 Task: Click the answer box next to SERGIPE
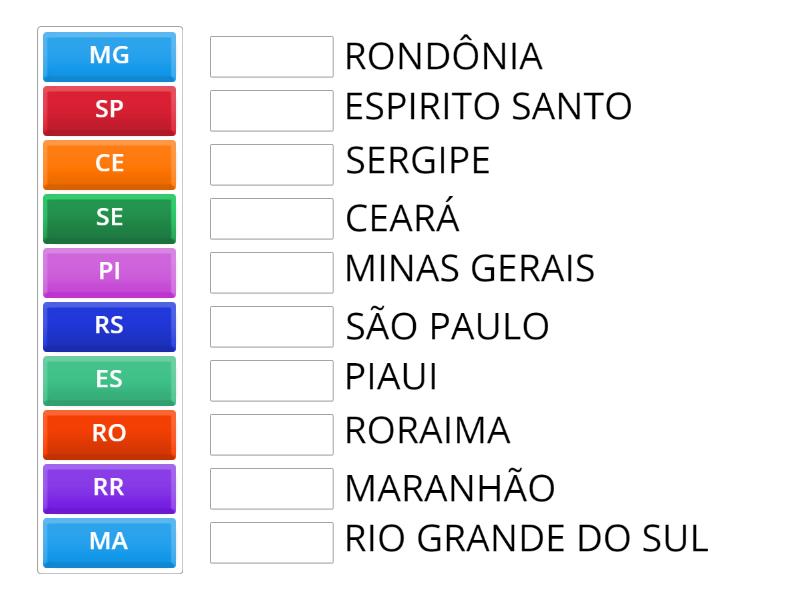tap(272, 165)
